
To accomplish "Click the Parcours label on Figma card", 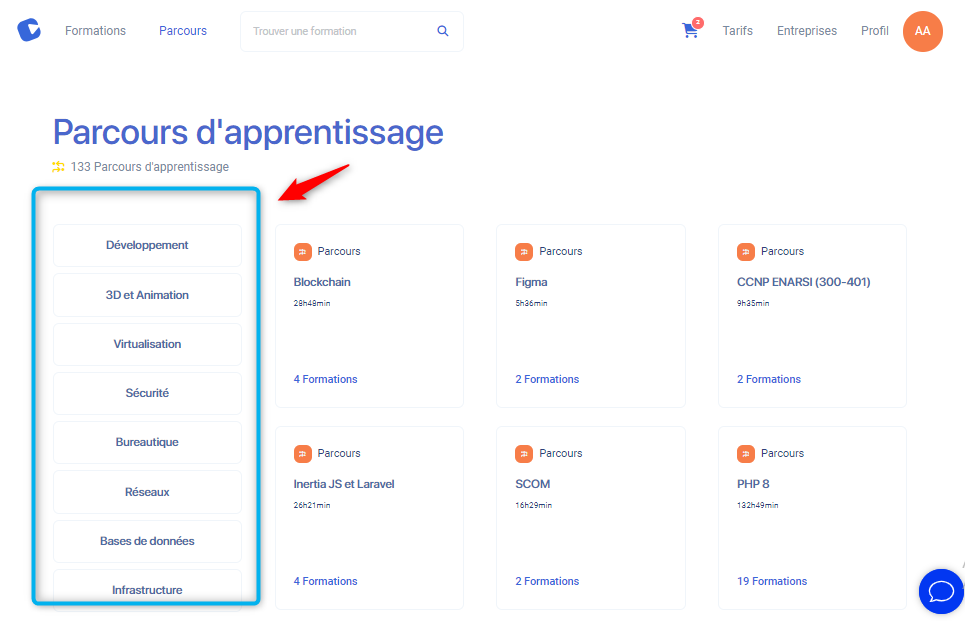I will click(560, 251).
